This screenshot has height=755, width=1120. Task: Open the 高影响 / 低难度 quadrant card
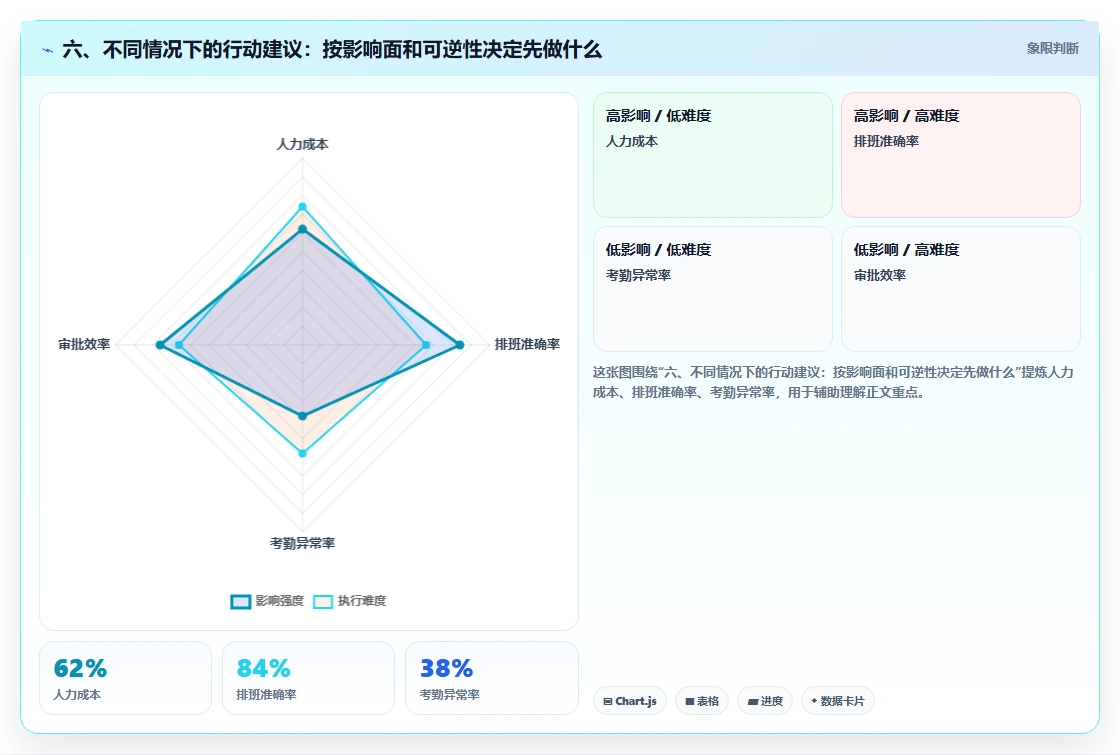pos(713,154)
